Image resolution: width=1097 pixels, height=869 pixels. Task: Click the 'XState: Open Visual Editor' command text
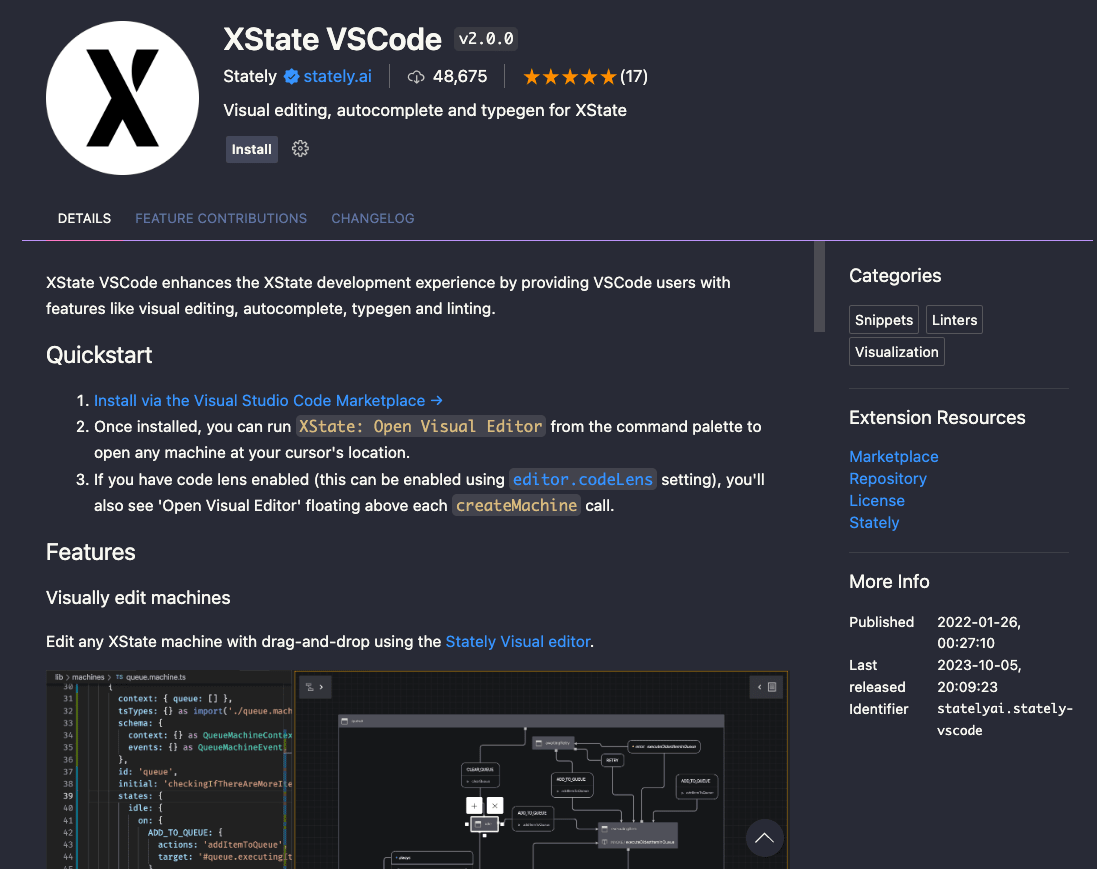tap(420, 426)
